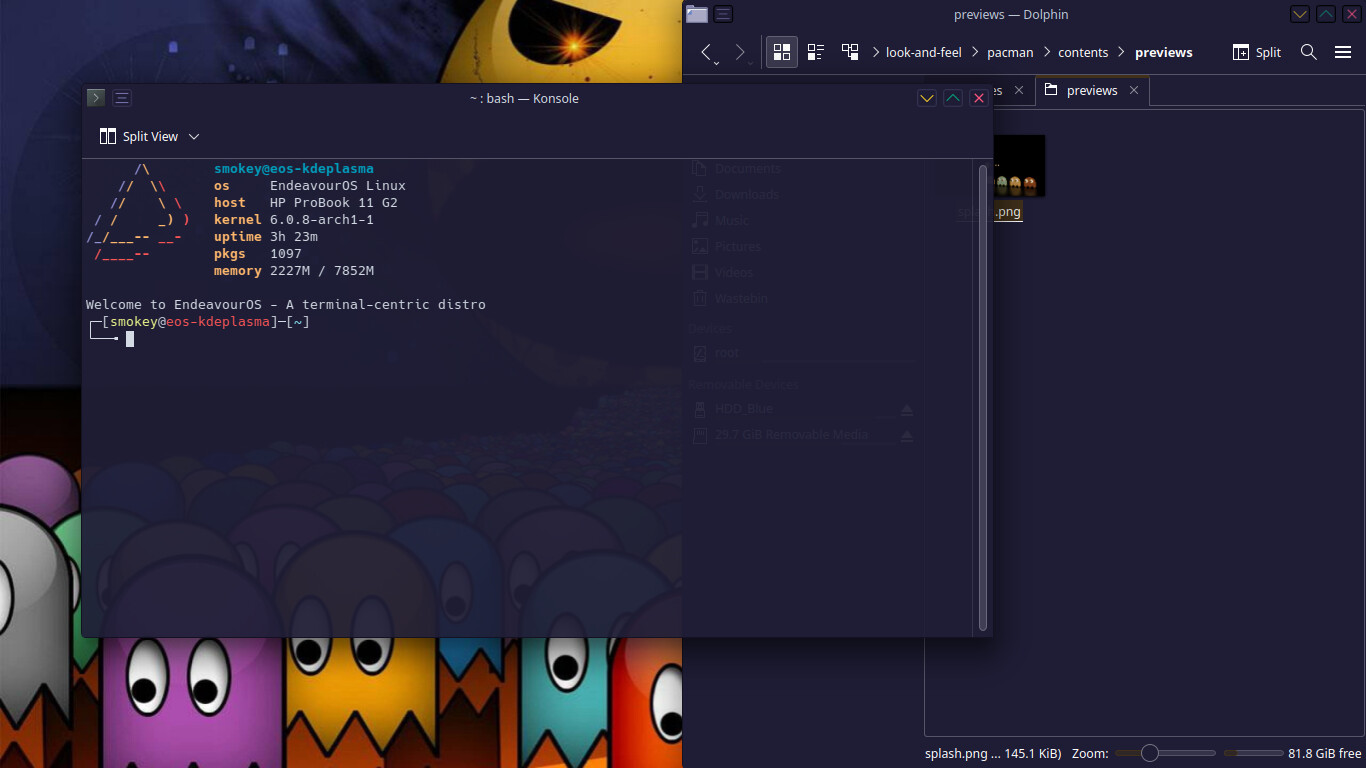Go back in Dolphin folder history
The height and width of the screenshot is (768, 1366).
click(x=706, y=52)
